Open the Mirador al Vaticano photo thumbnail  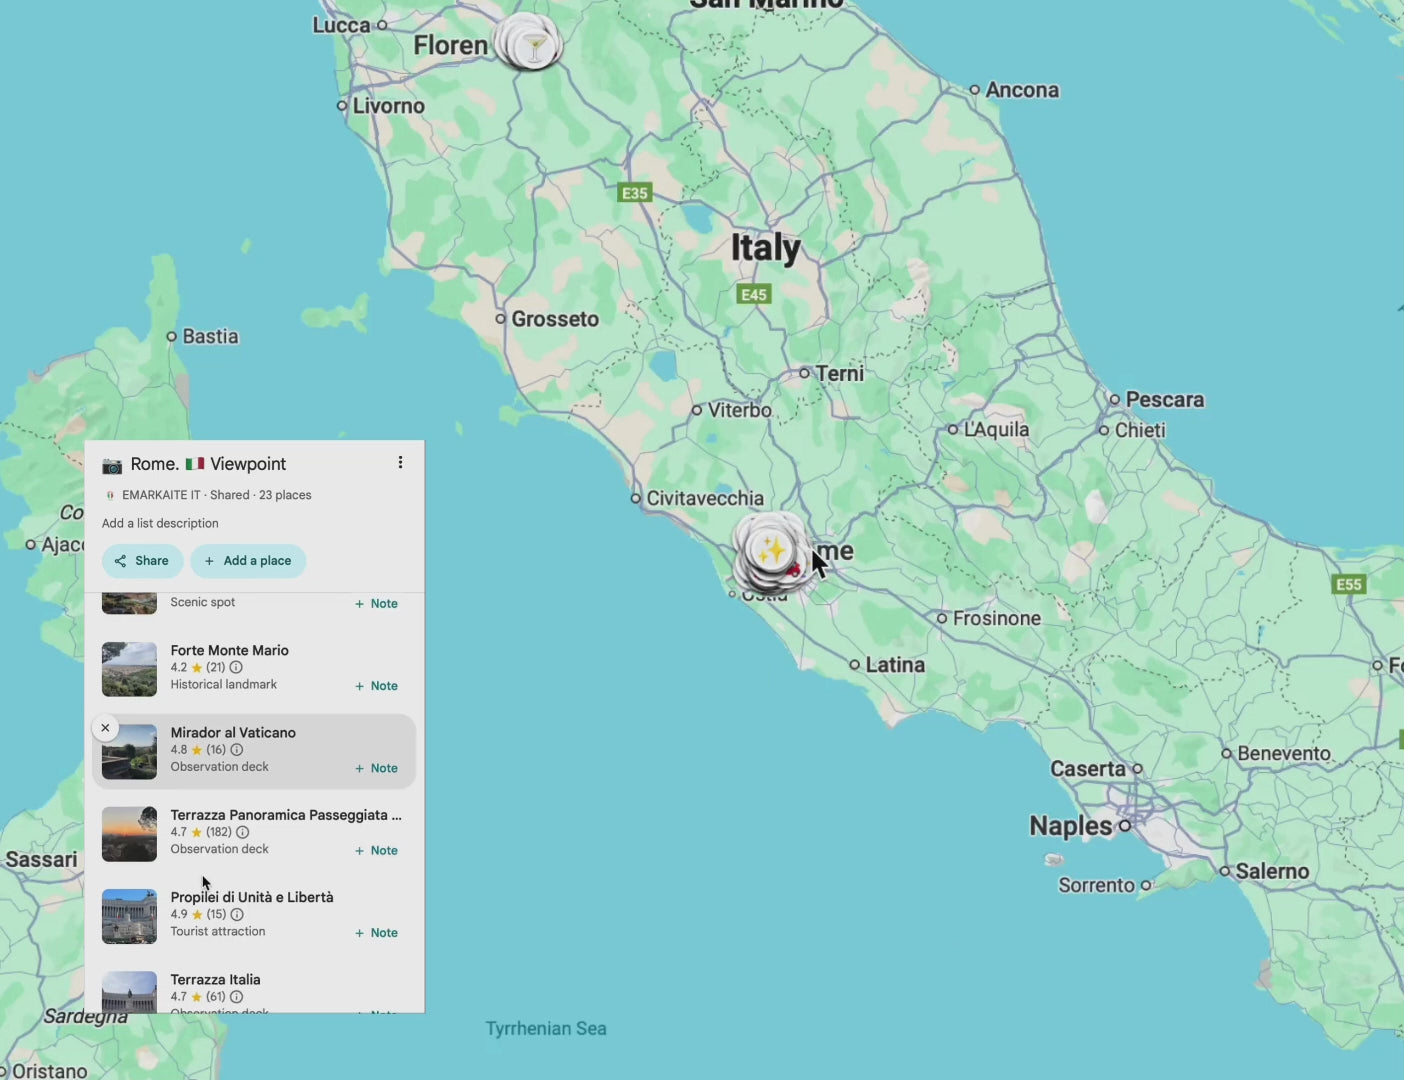point(129,751)
